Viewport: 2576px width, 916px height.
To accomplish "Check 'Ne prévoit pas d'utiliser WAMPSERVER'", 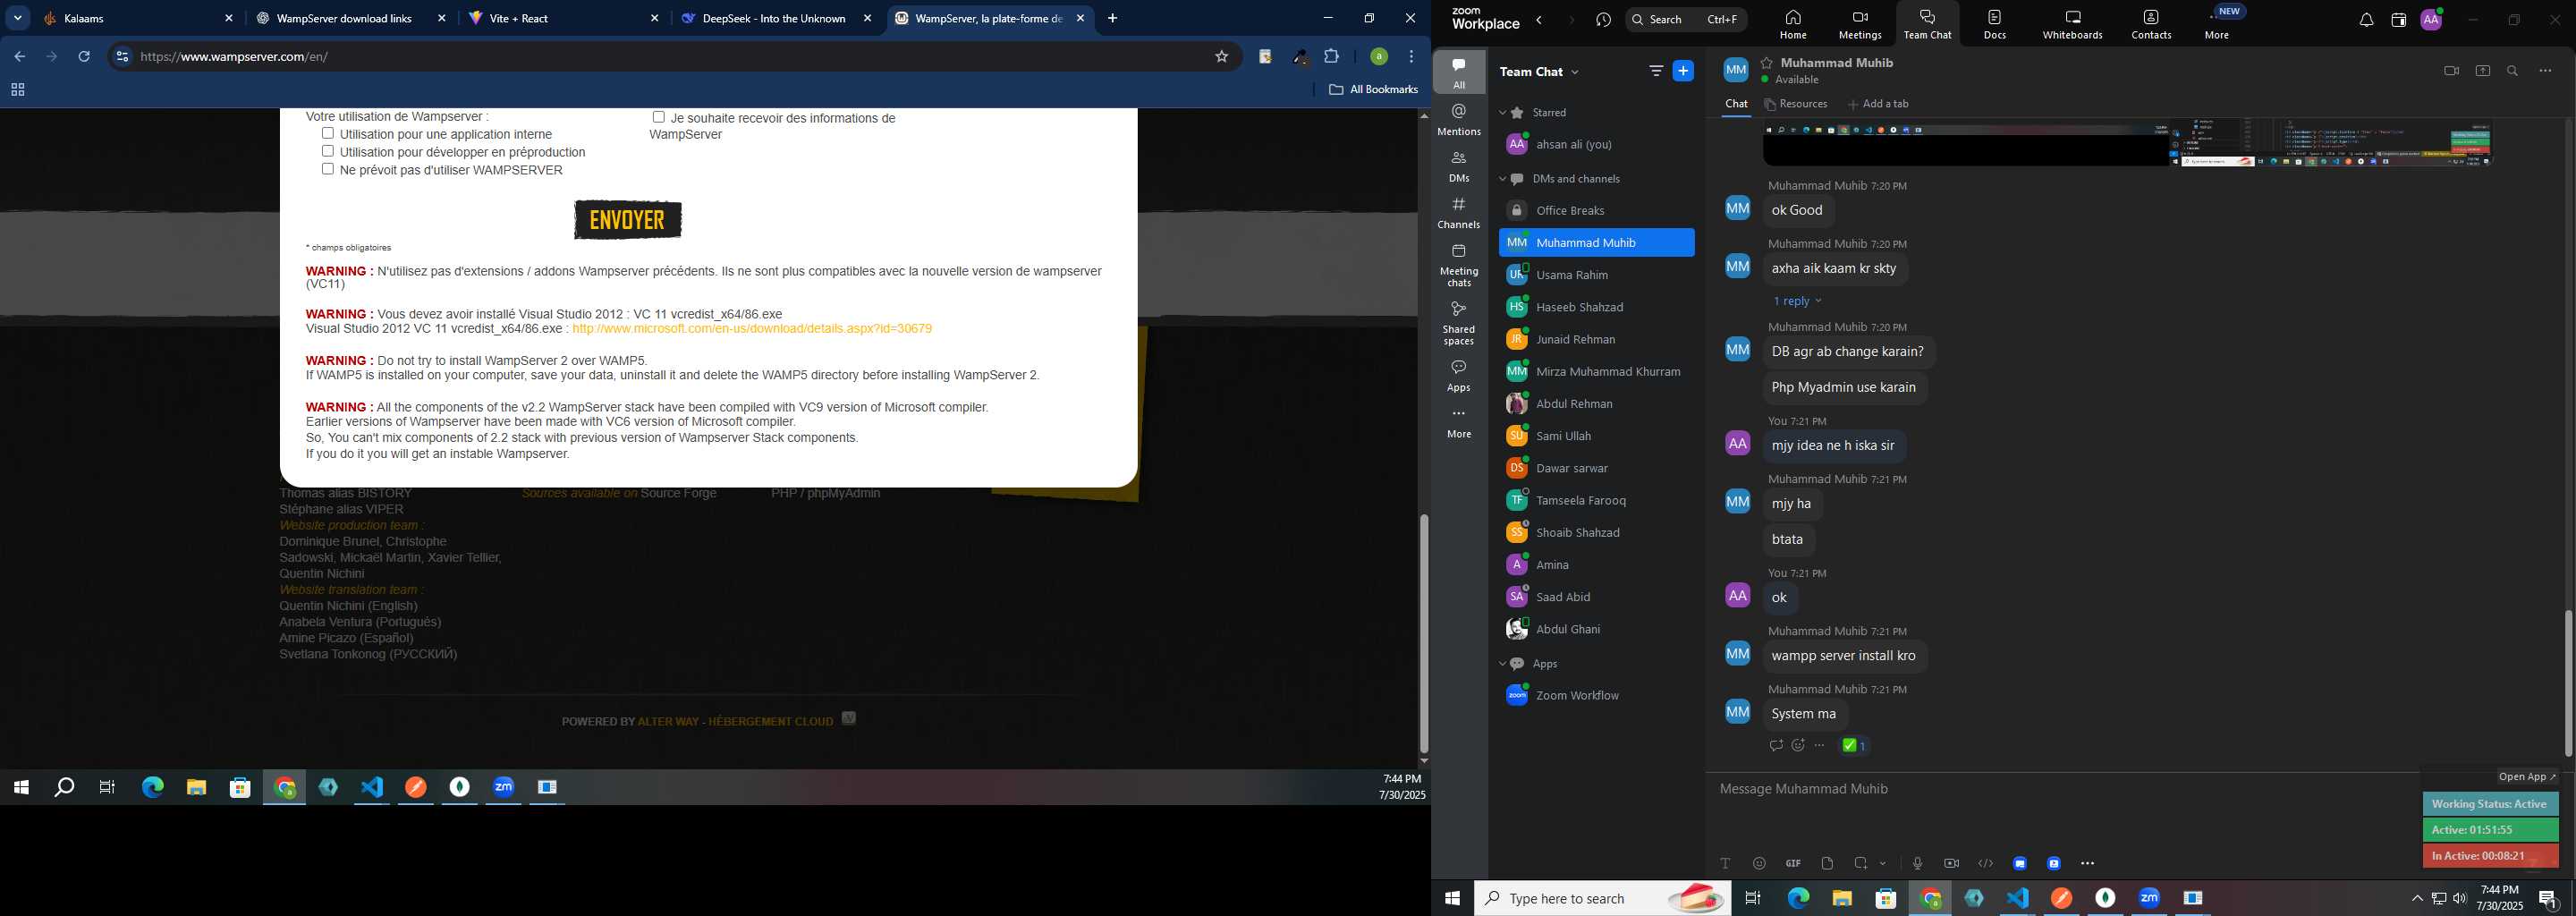I will (x=327, y=169).
